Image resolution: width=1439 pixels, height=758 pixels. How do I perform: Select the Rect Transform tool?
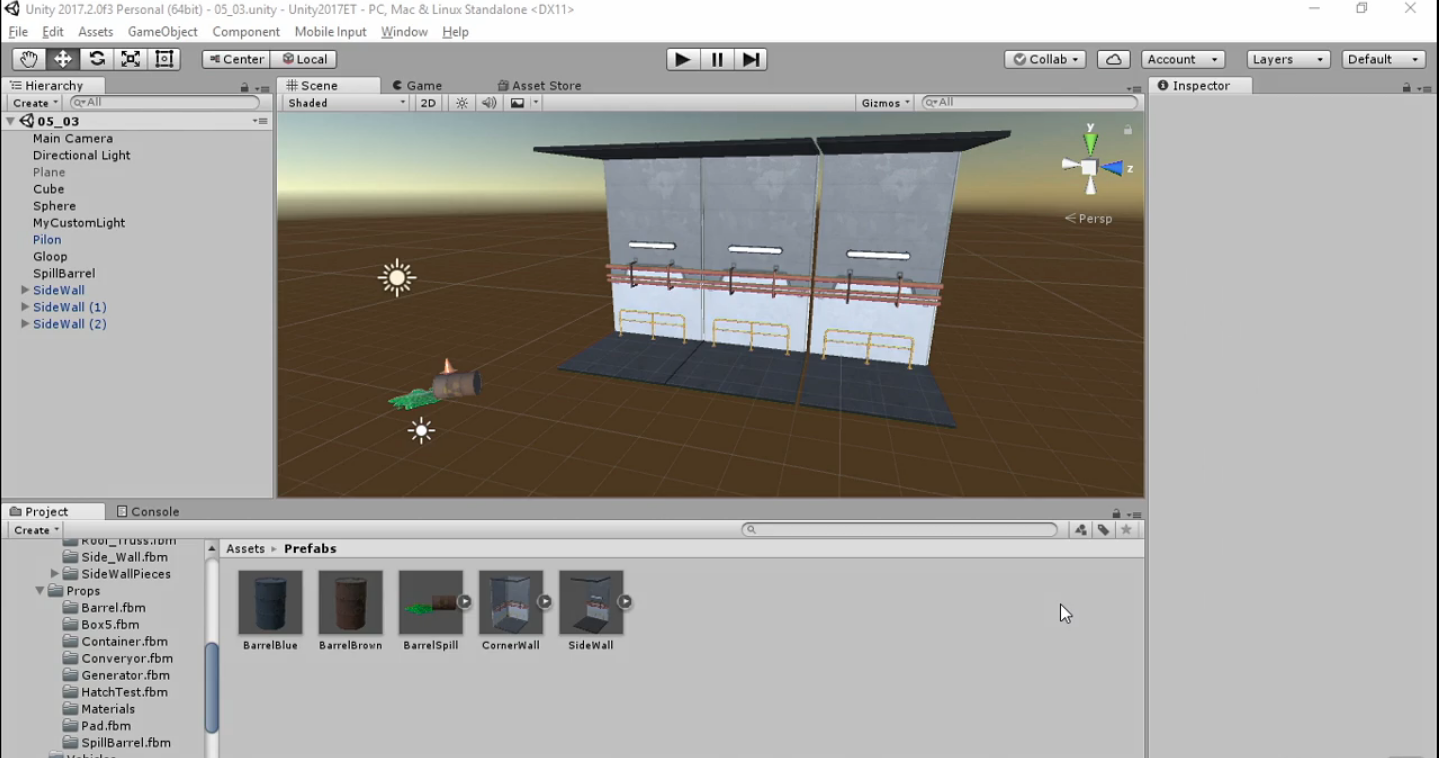click(x=164, y=59)
